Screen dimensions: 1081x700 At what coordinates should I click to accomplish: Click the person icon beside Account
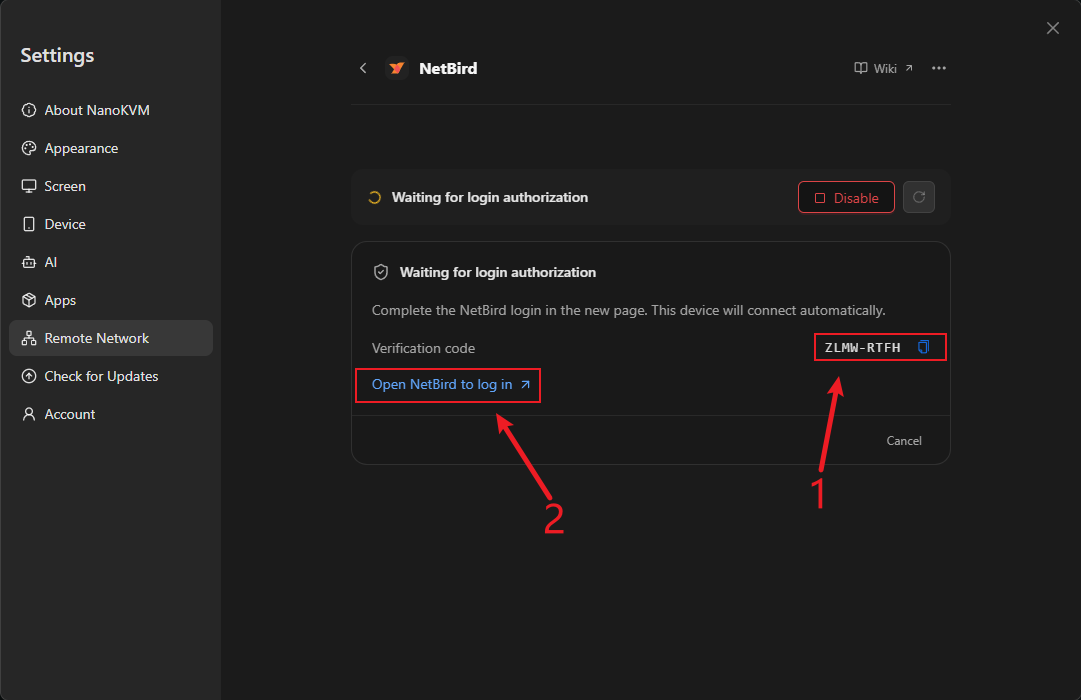29,414
